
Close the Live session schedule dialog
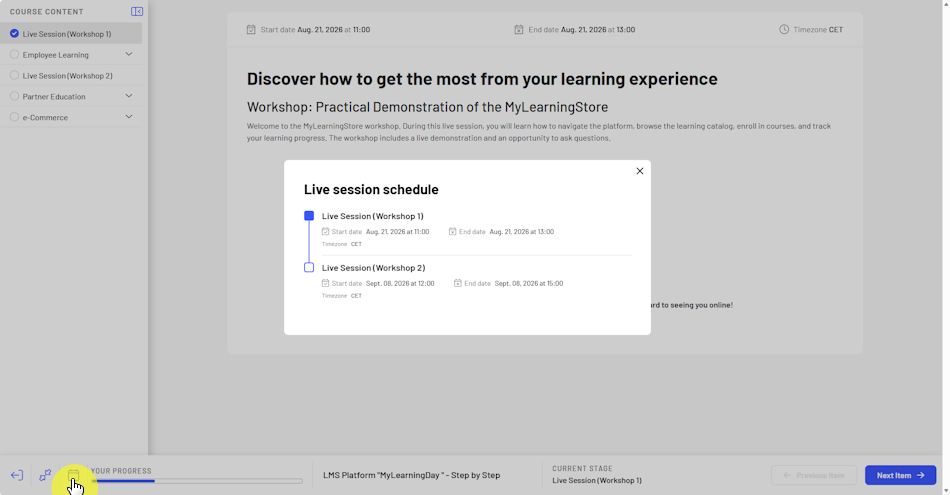640,171
